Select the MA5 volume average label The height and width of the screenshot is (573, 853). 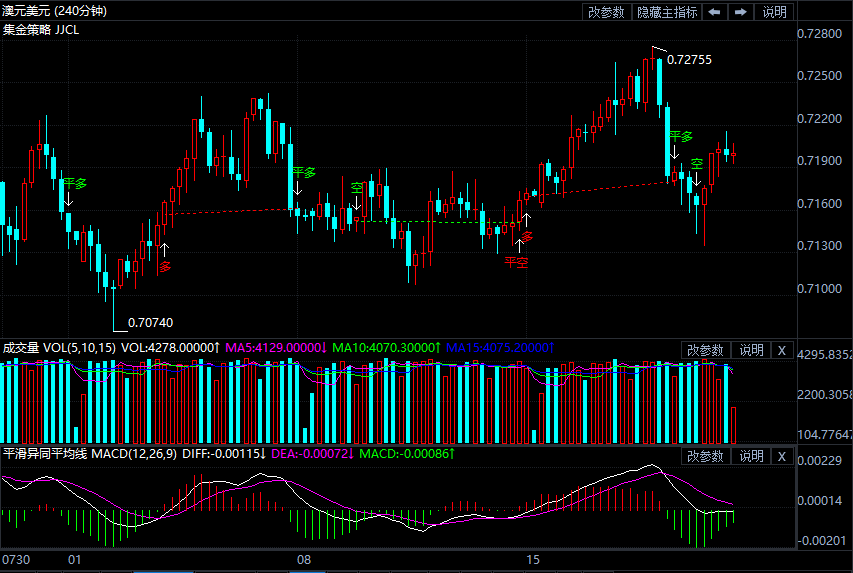pos(275,347)
